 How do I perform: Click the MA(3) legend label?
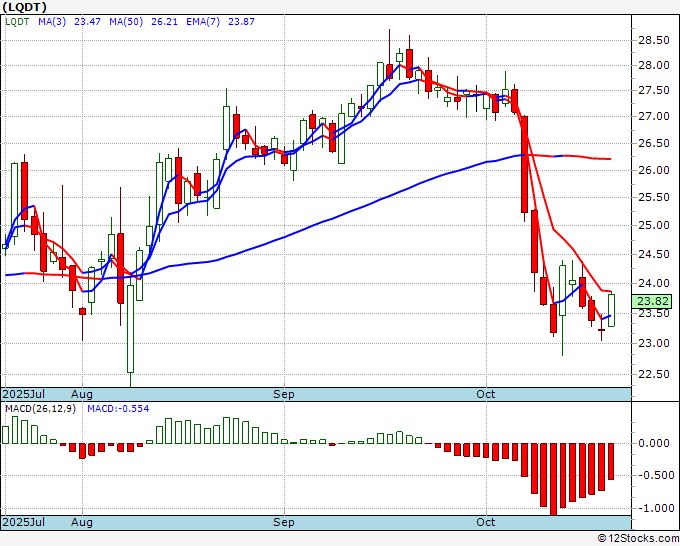pos(52,22)
